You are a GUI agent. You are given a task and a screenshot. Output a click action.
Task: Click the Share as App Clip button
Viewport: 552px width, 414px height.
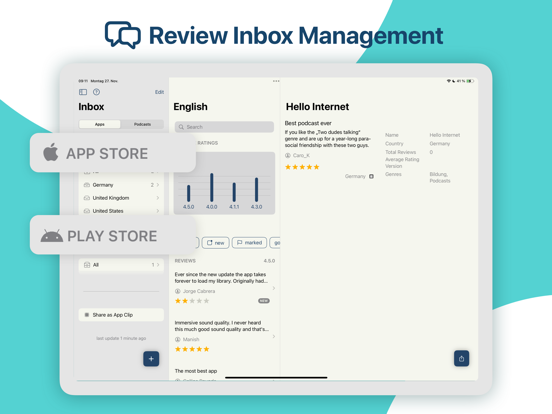pos(121,315)
